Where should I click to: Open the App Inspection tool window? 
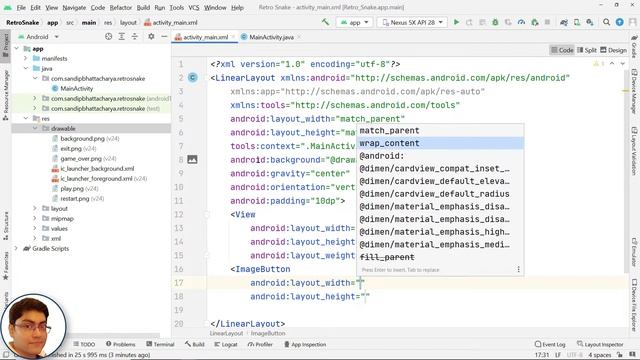click(305, 344)
